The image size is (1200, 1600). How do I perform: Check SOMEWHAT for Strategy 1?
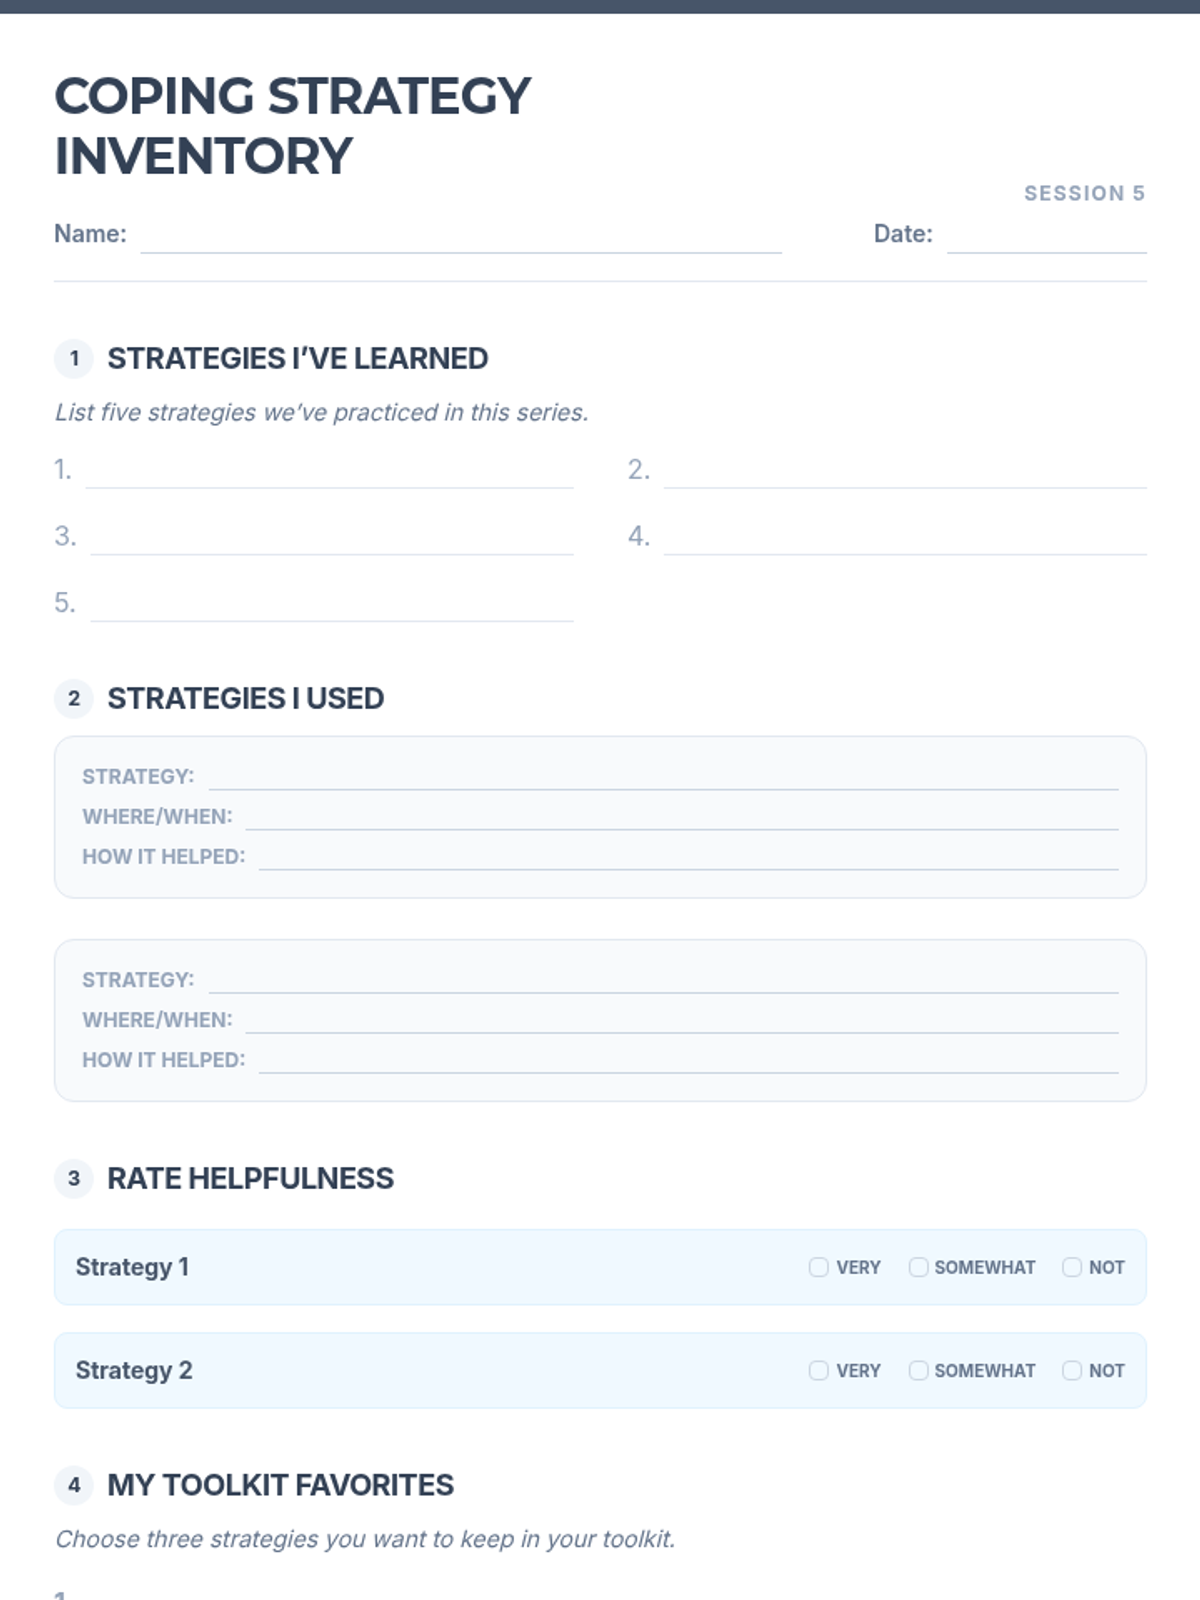pyautogui.click(x=918, y=1268)
